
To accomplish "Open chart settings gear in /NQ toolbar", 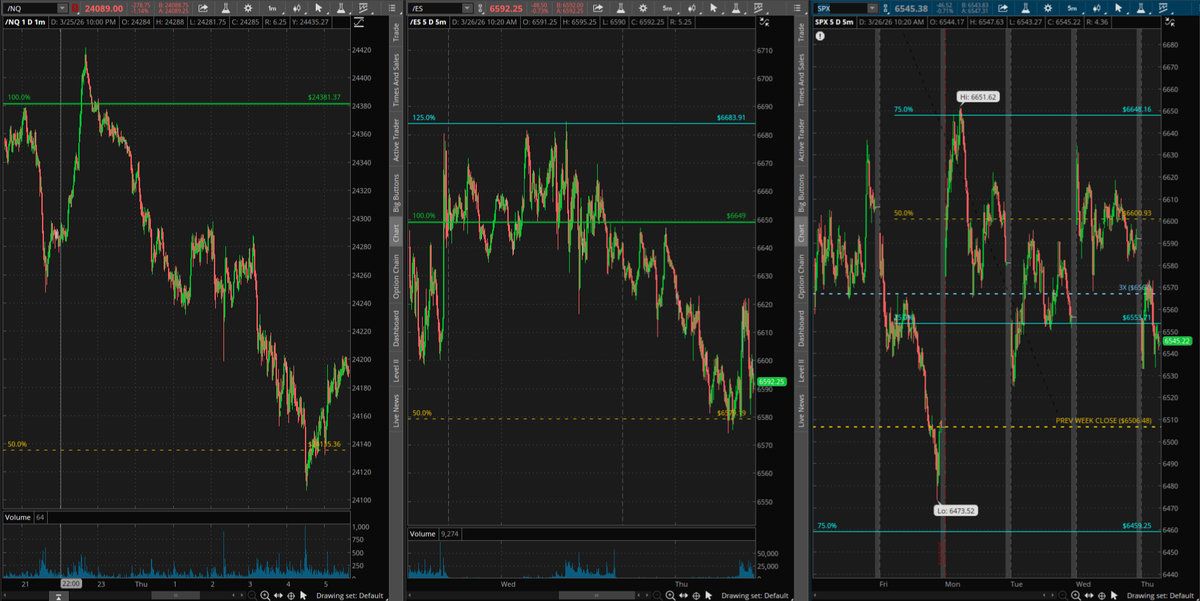I will coord(247,8).
